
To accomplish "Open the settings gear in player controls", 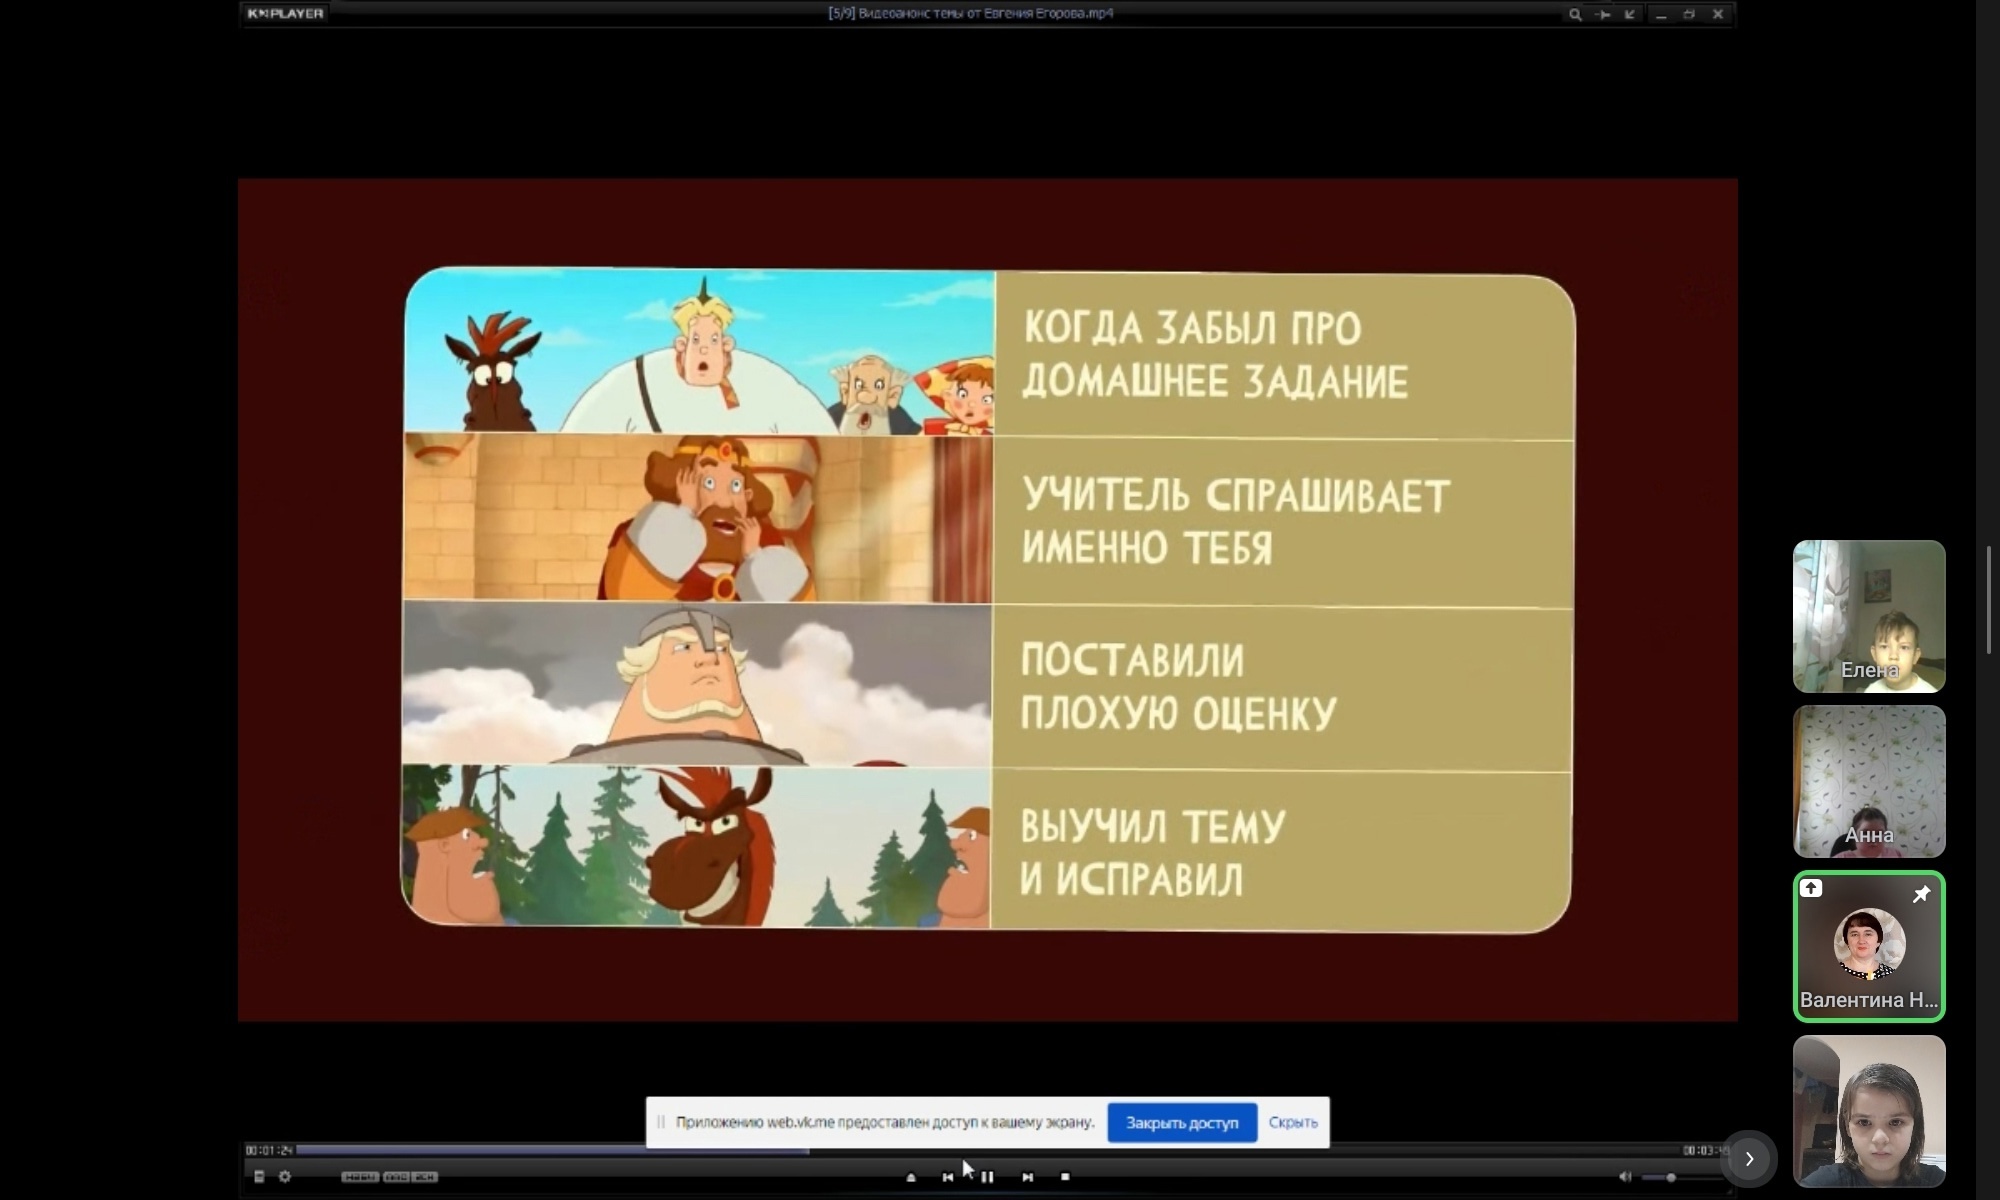I will (285, 1177).
